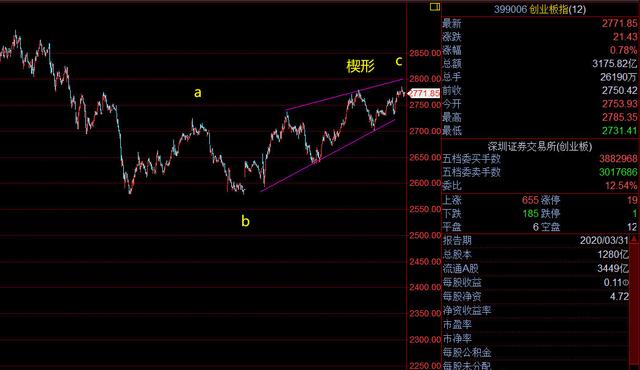Click the 2300.00 price axis label

[425, 339]
